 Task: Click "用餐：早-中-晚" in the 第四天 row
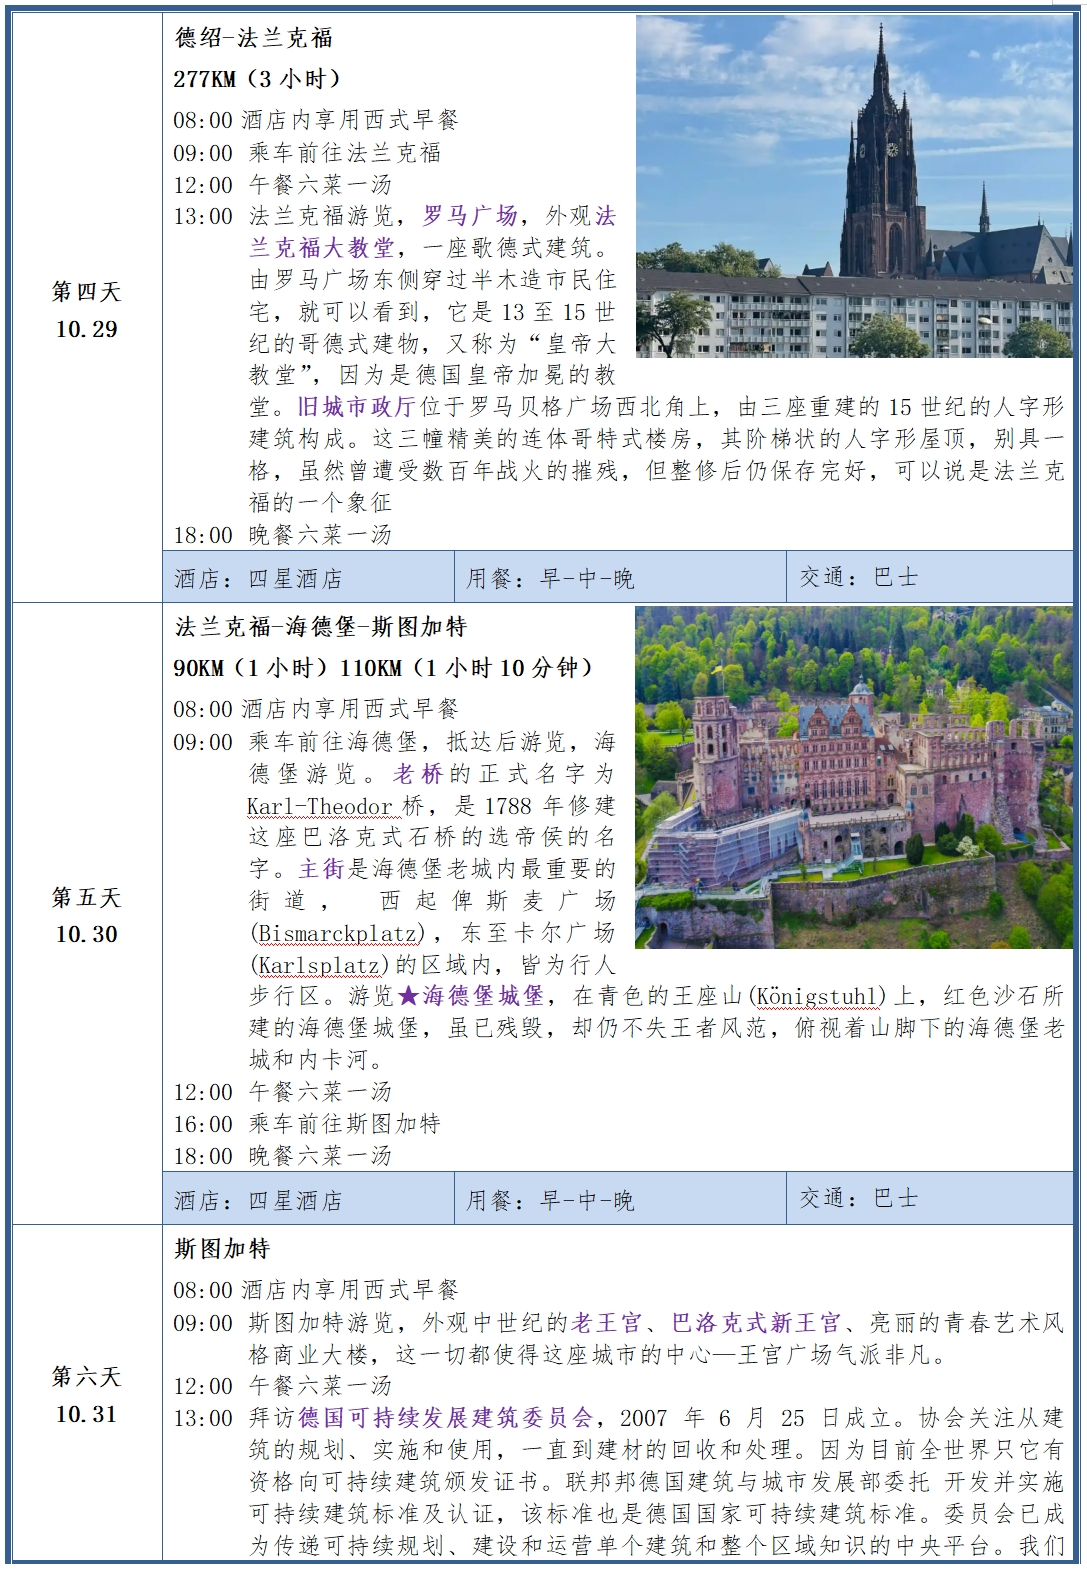550,579
